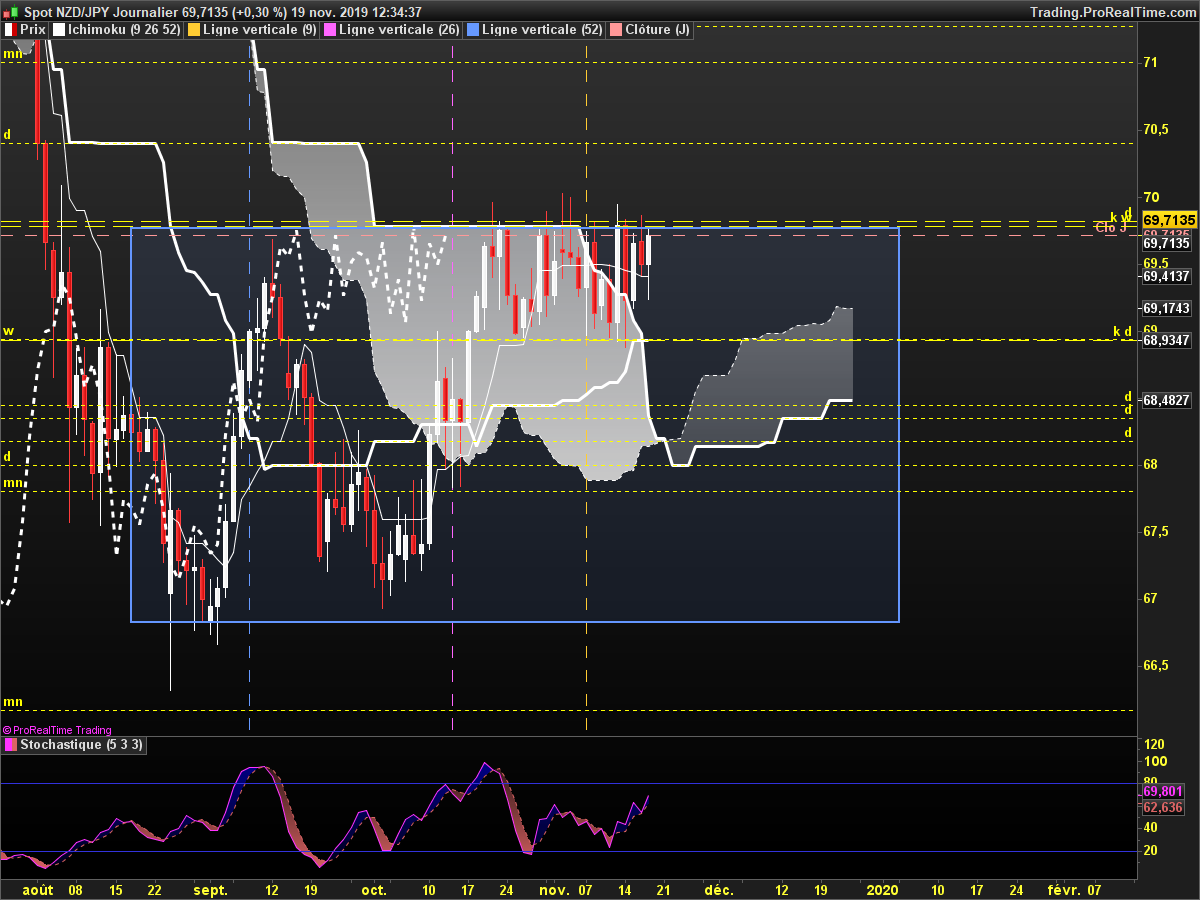The width and height of the screenshot is (1200, 900).
Task: Select the 68,4827 price axis label
Action: (1166, 400)
